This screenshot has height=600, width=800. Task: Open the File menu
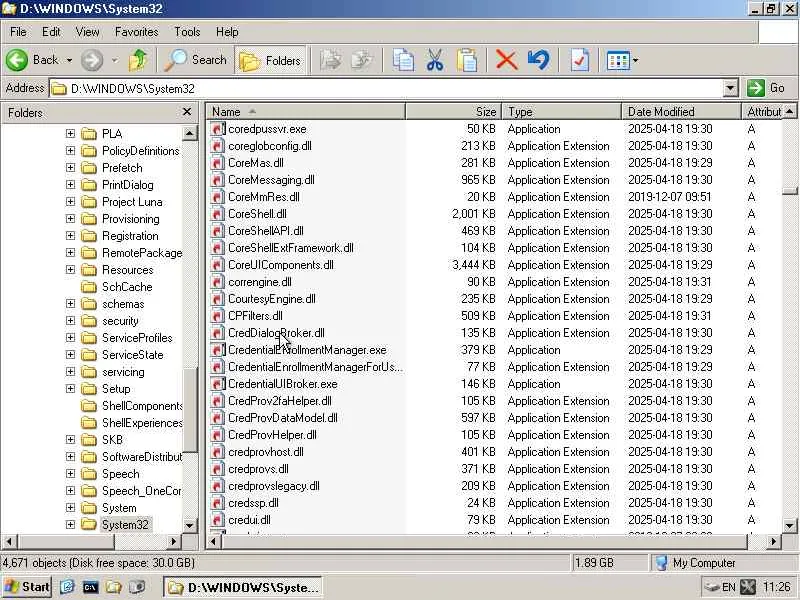click(x=18, y=32)
